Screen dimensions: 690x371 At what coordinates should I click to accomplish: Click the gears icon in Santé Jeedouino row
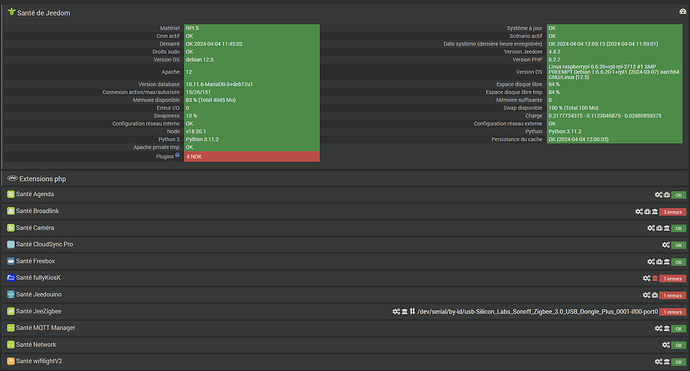click(646, 295)
